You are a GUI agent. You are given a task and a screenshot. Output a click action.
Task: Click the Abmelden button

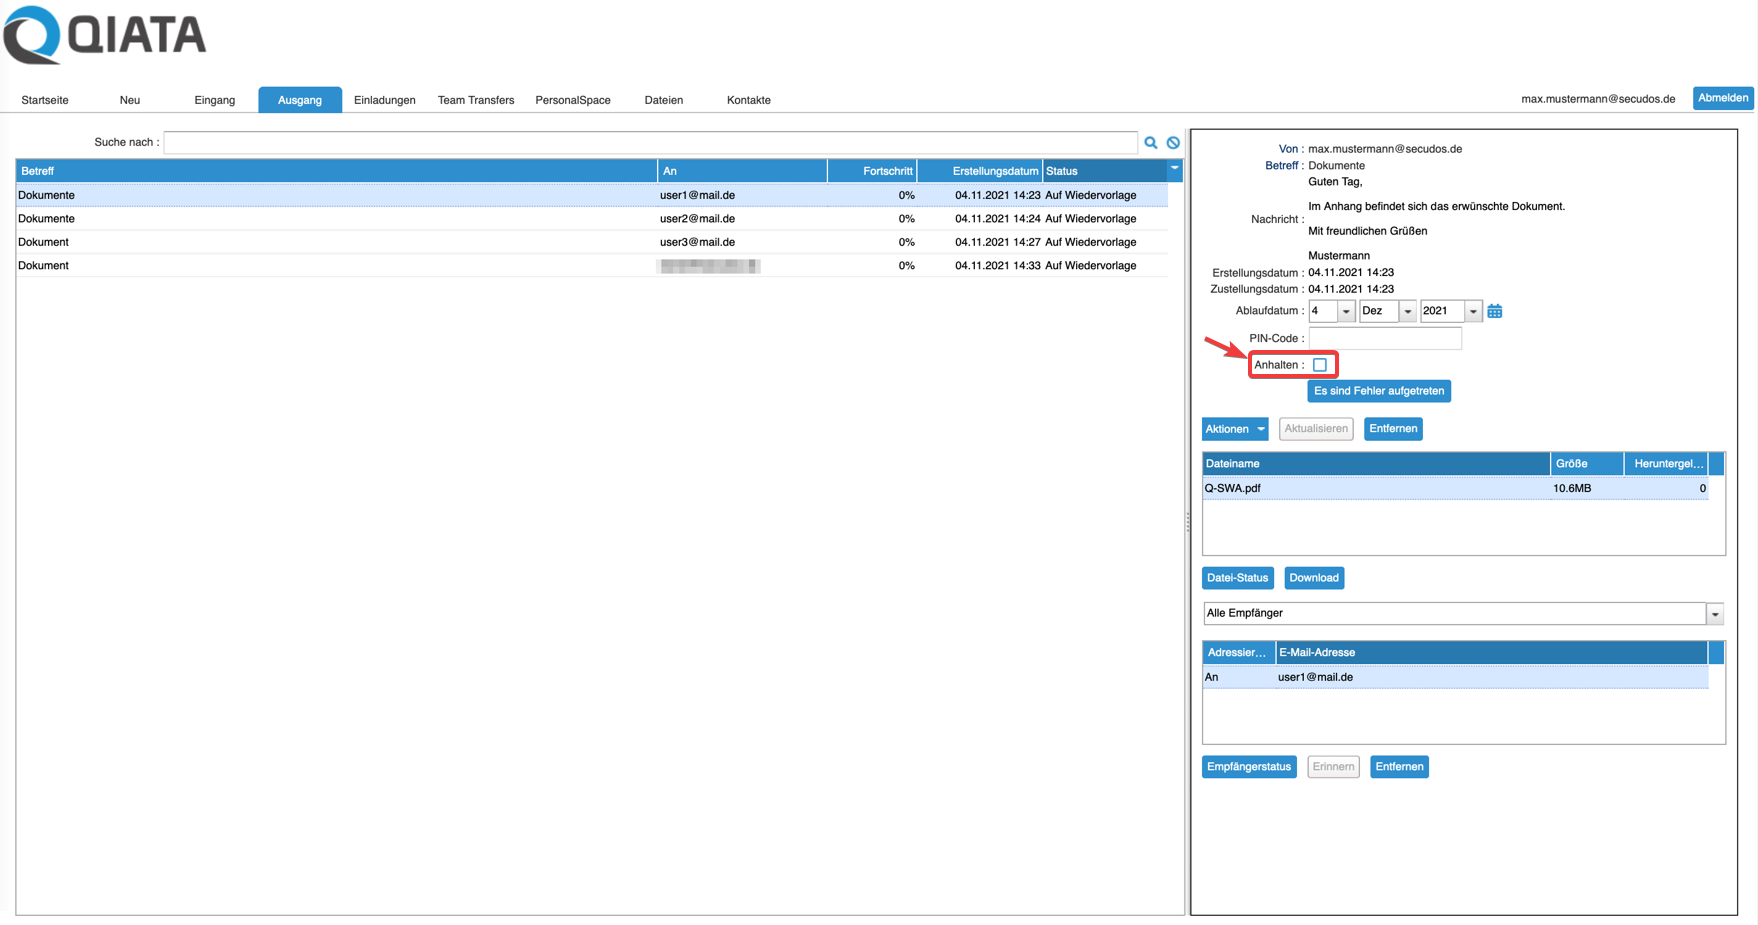1722,98
